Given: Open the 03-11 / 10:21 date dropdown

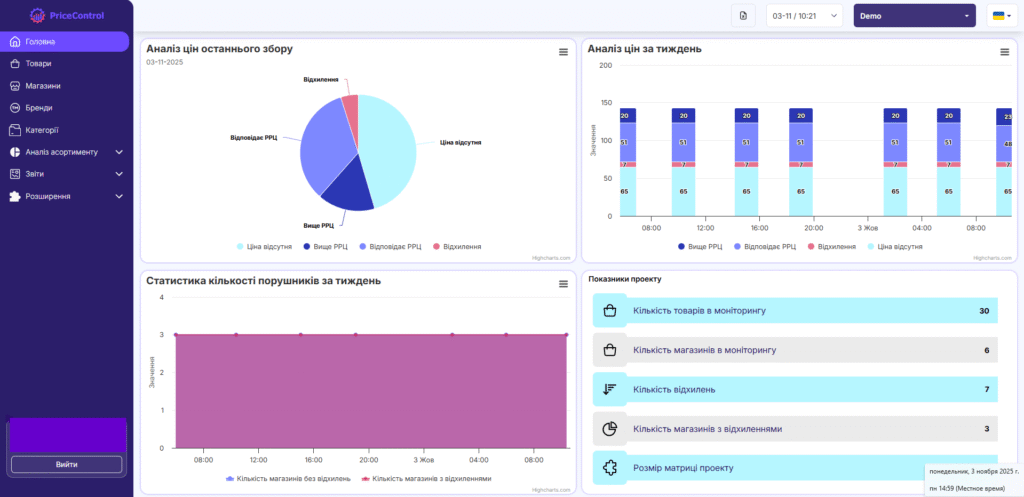Looking at the screenshot, I should point(805,16).
